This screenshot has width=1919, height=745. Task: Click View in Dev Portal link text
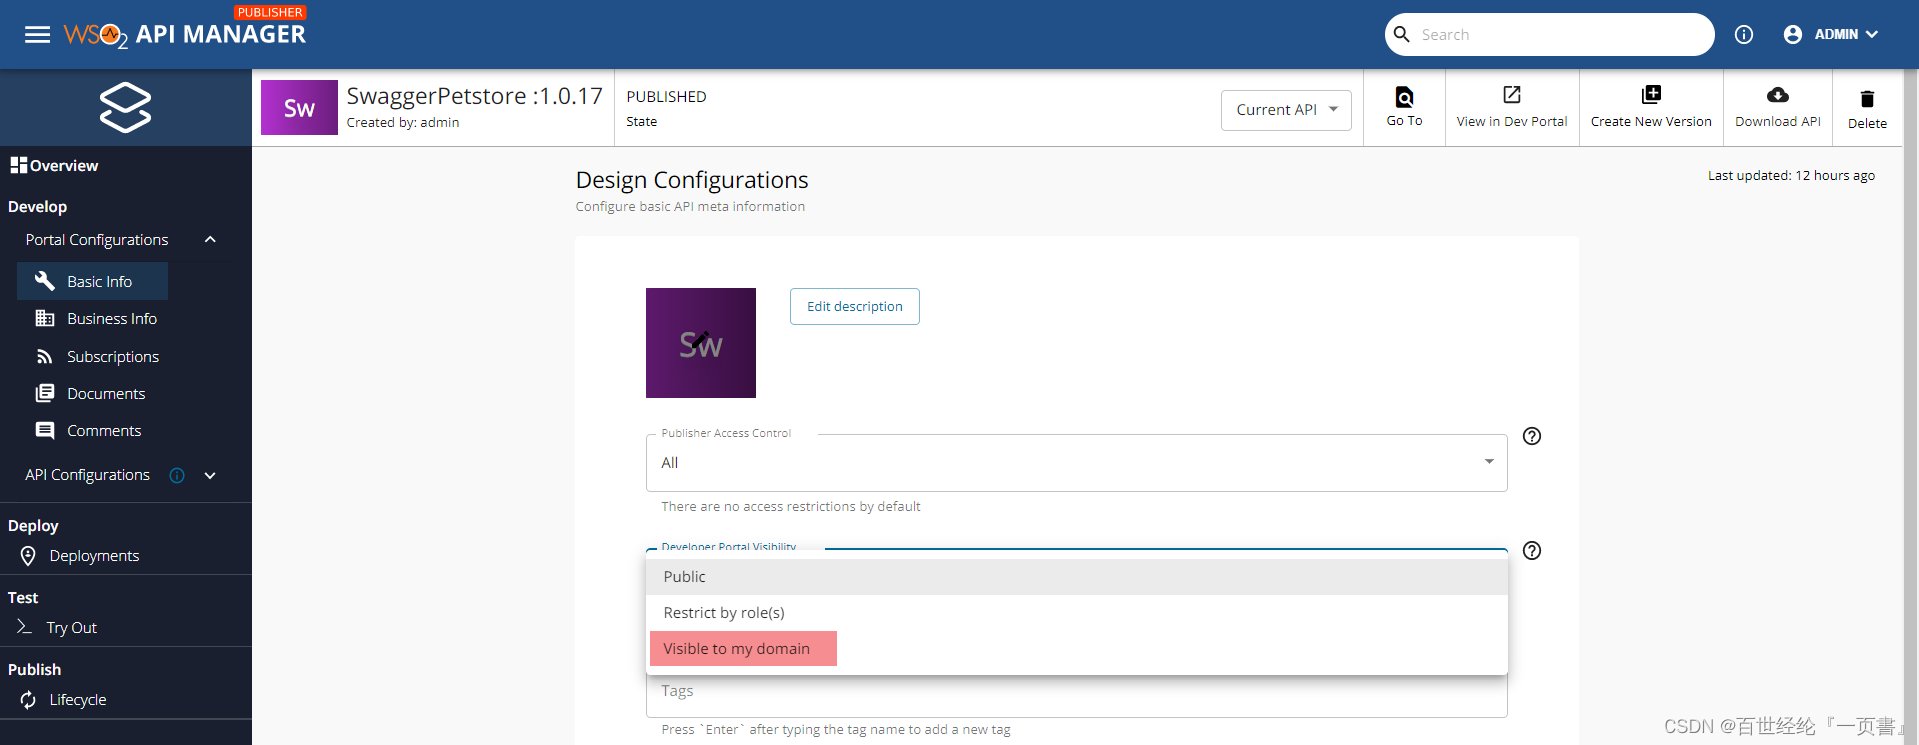coord(1512,121)
